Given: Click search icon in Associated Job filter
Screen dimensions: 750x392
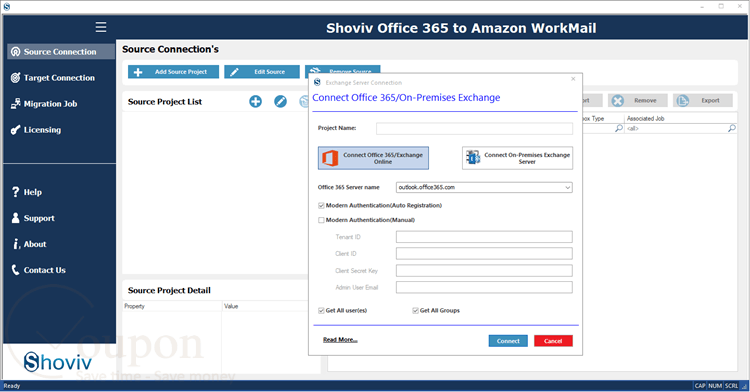Looking at the screenshot, I should click(x=731, y=128).
